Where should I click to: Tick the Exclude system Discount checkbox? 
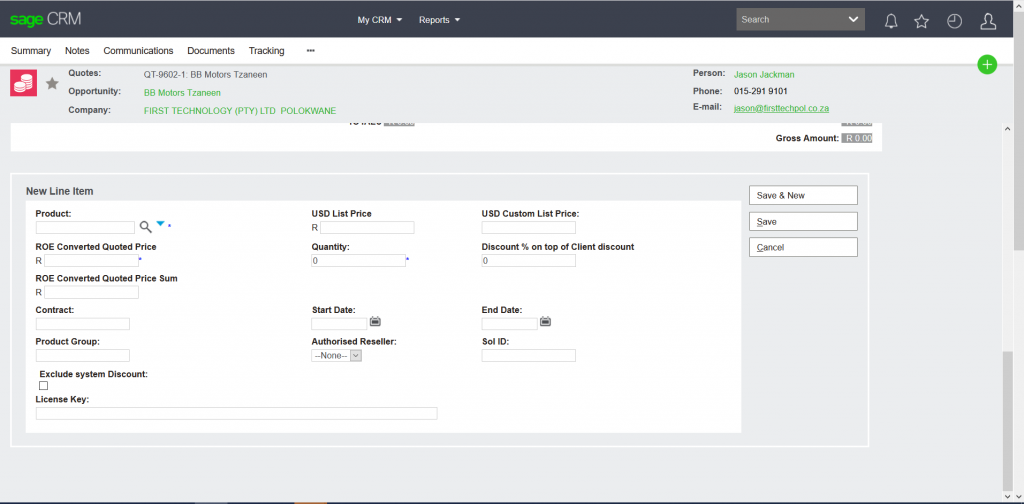point(43,386)
